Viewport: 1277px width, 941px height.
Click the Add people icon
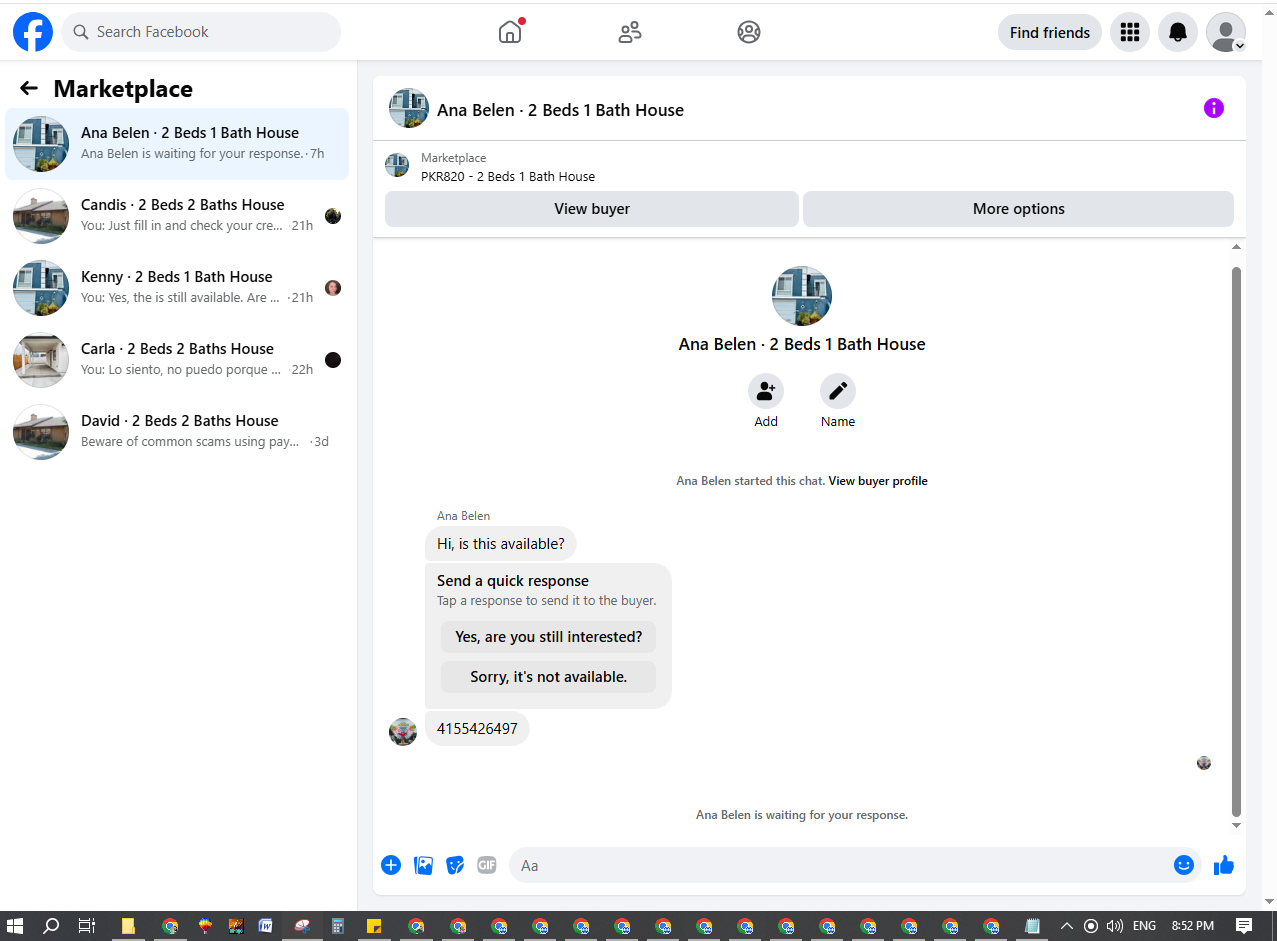pos(766,391)
